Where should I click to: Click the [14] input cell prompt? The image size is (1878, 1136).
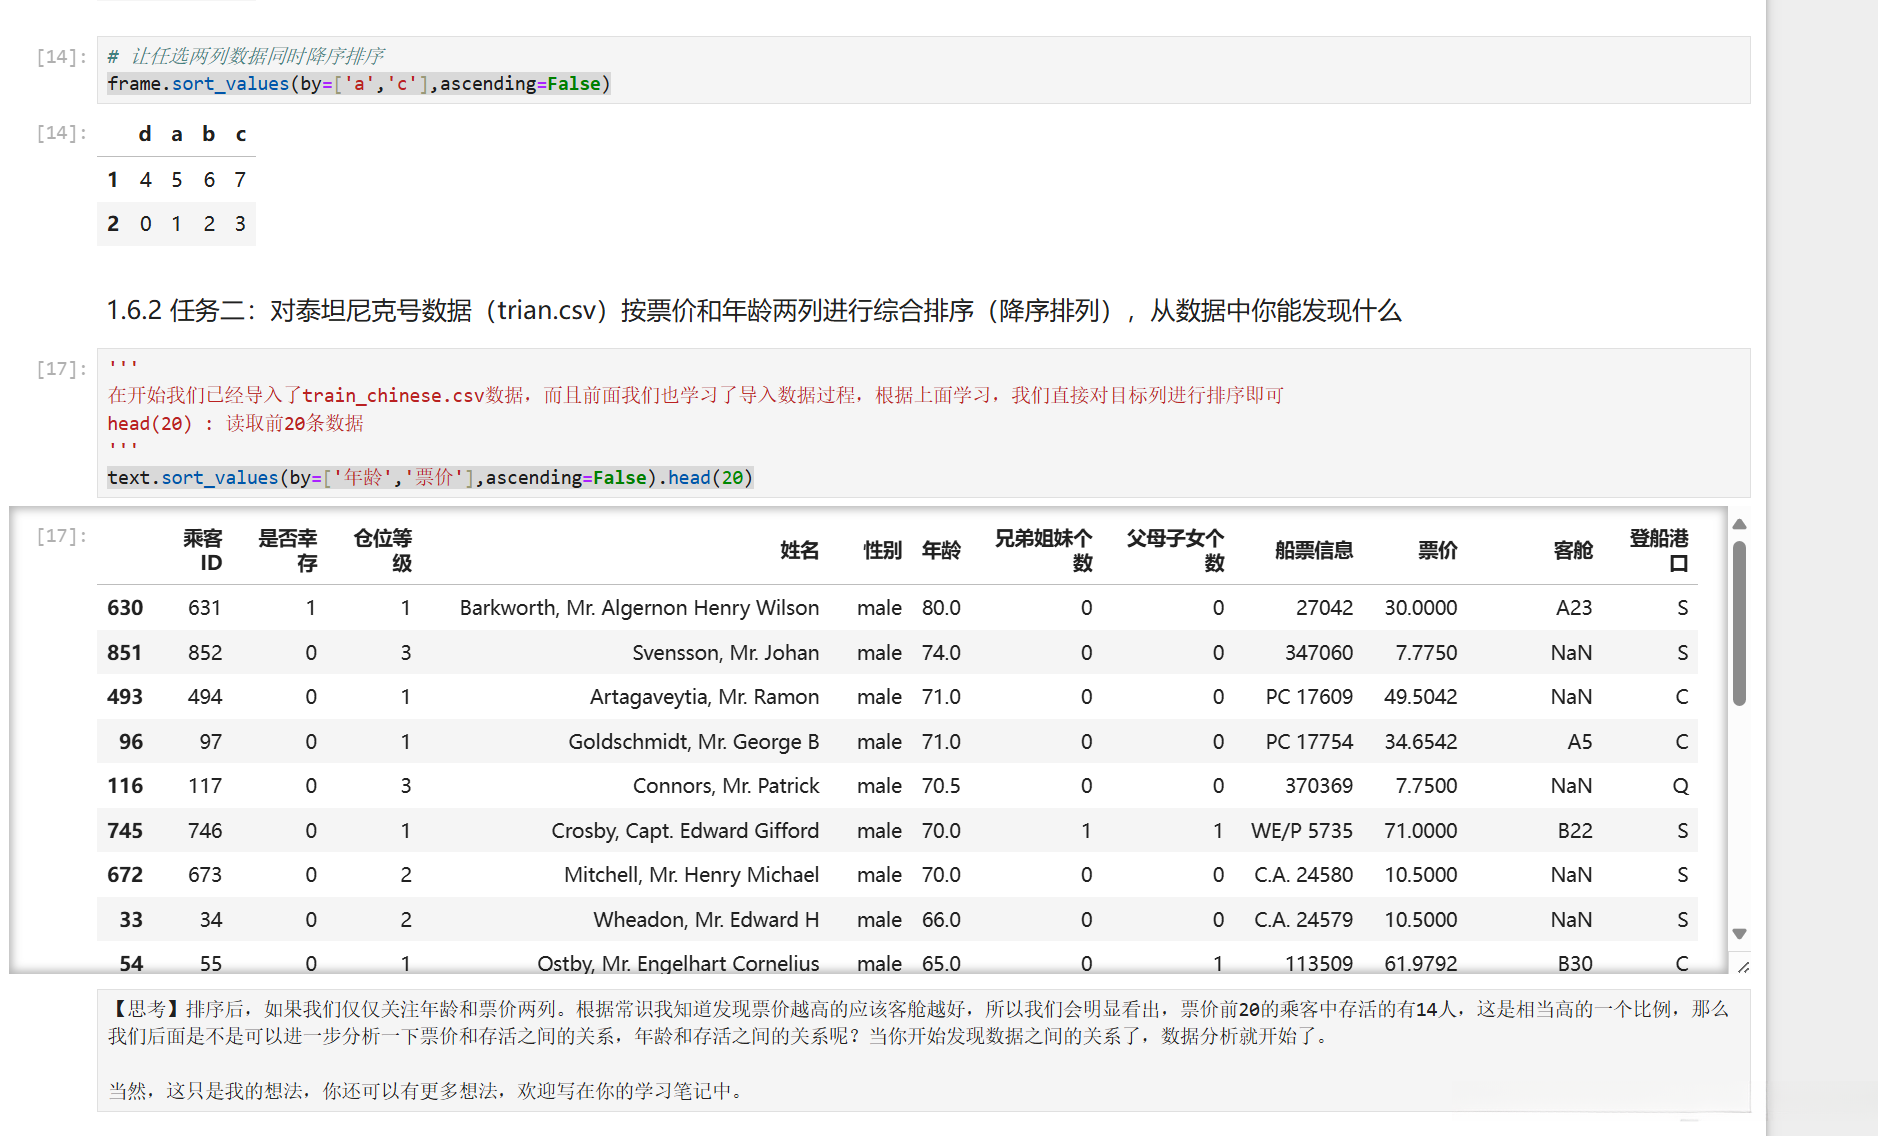click(61, 56)
